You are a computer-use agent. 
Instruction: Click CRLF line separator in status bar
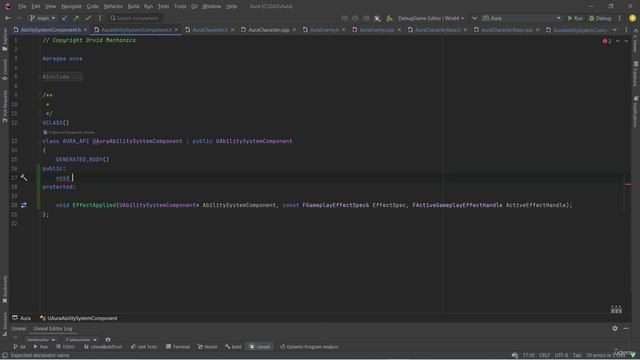[x=544, y=356]
